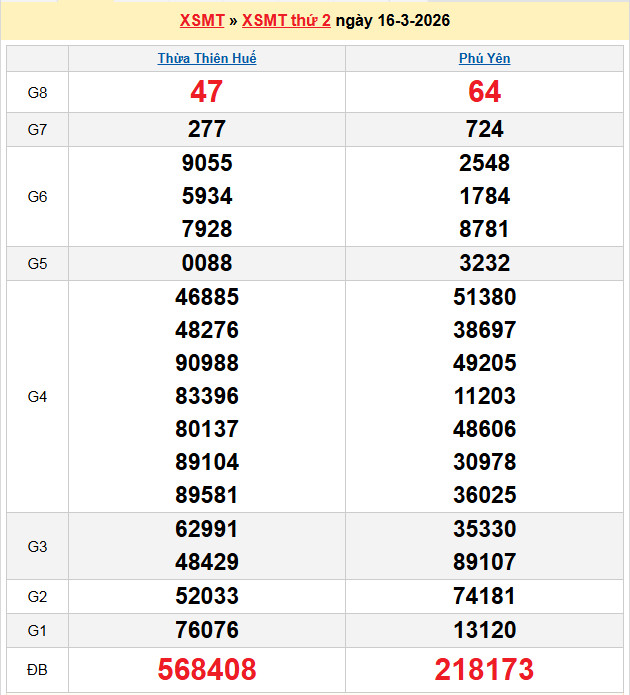
Task: Open the XSMT link in the header
Action: [203, 20]
